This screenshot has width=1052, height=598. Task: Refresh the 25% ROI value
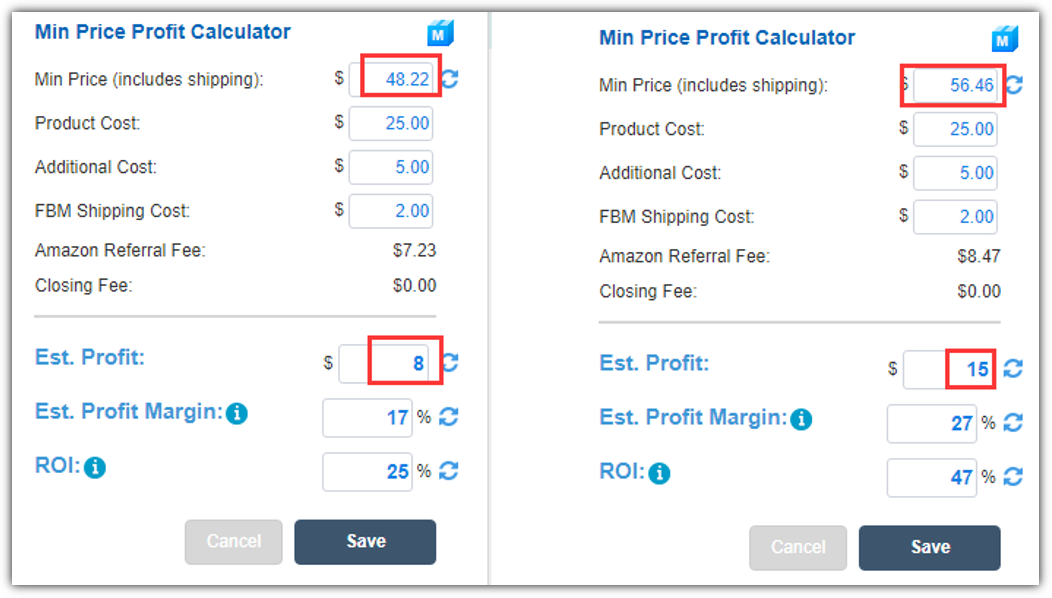[x=449, y=471]
